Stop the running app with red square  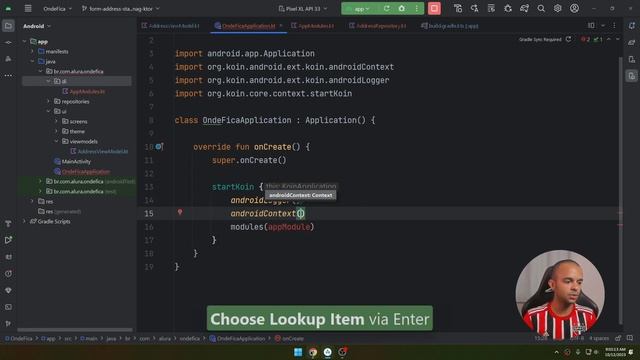[434, 8]
